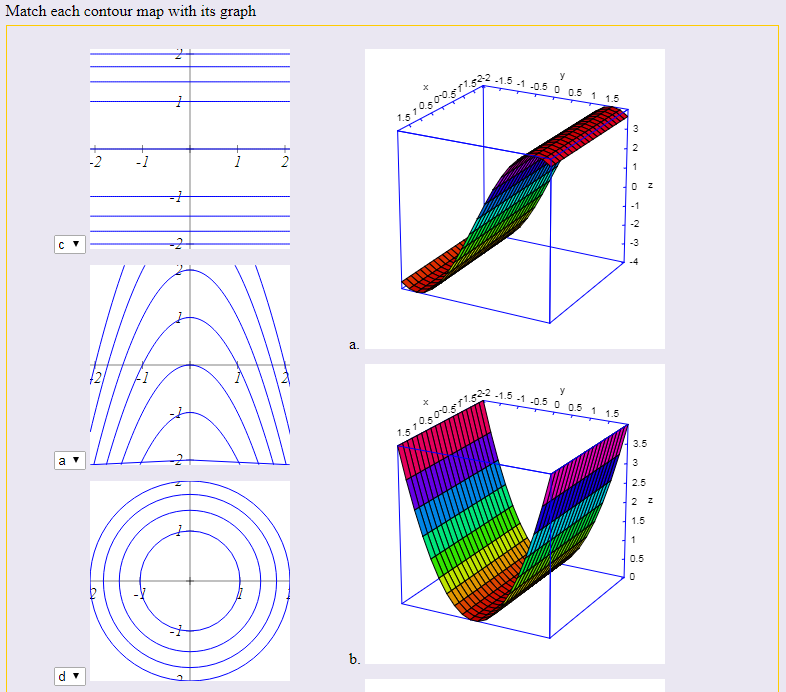Select the U-shaped trough 3D surface graph

pyautogui.click(x=514, y=513)
